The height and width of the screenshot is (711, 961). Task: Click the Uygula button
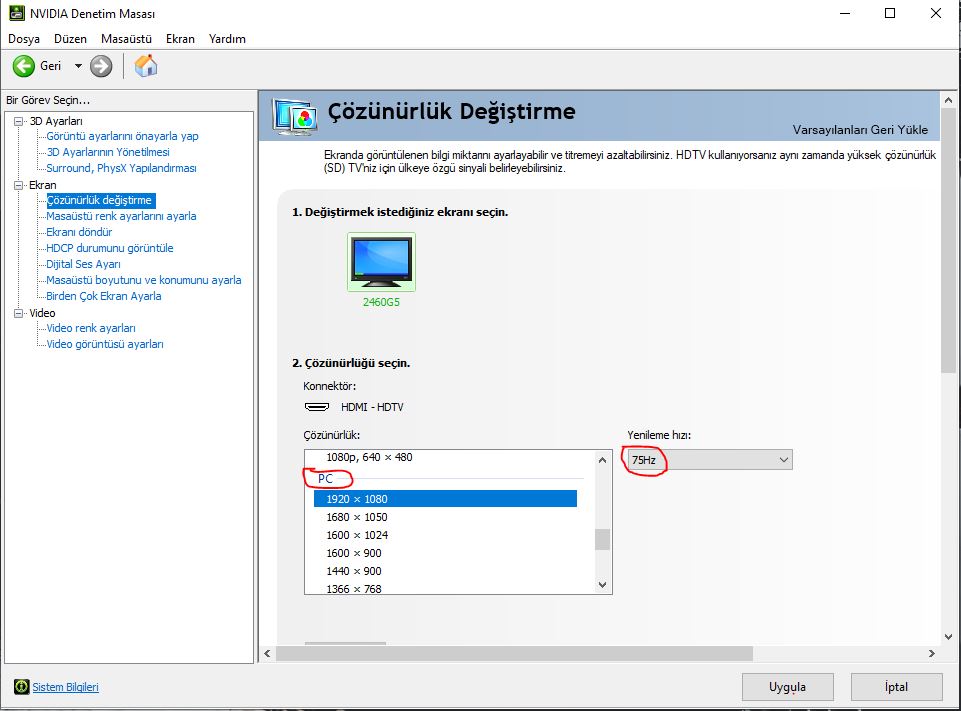(788, 687)
